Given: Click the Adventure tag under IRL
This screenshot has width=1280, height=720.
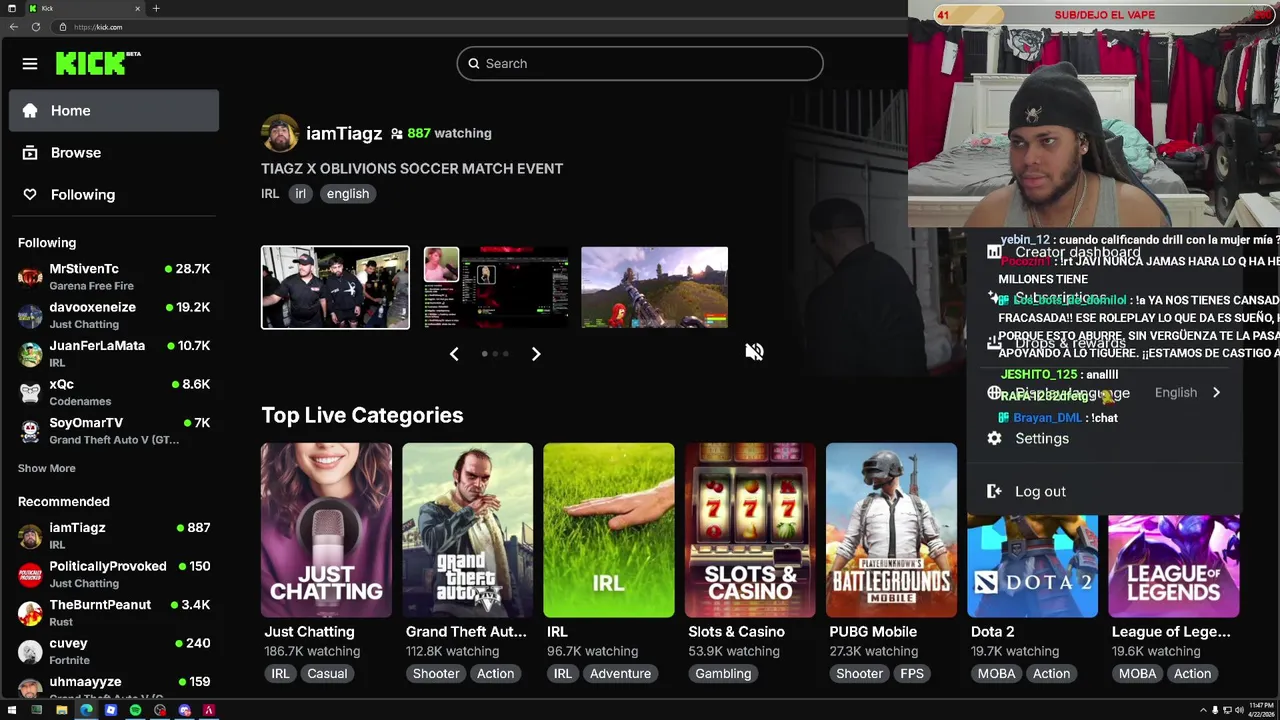Looking at the screenshot, I should coord(620,674).
